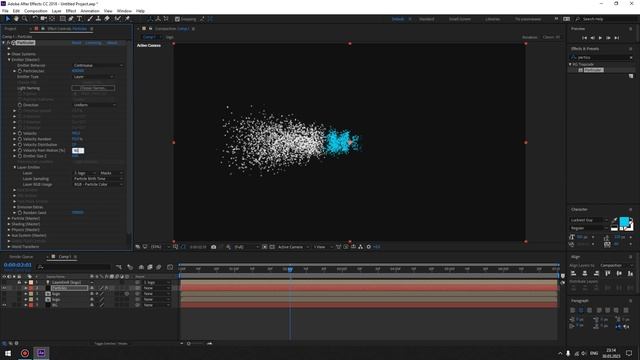Open the Composition menu
The height and width of the screenshot is (360, 640).
[36, 11]
